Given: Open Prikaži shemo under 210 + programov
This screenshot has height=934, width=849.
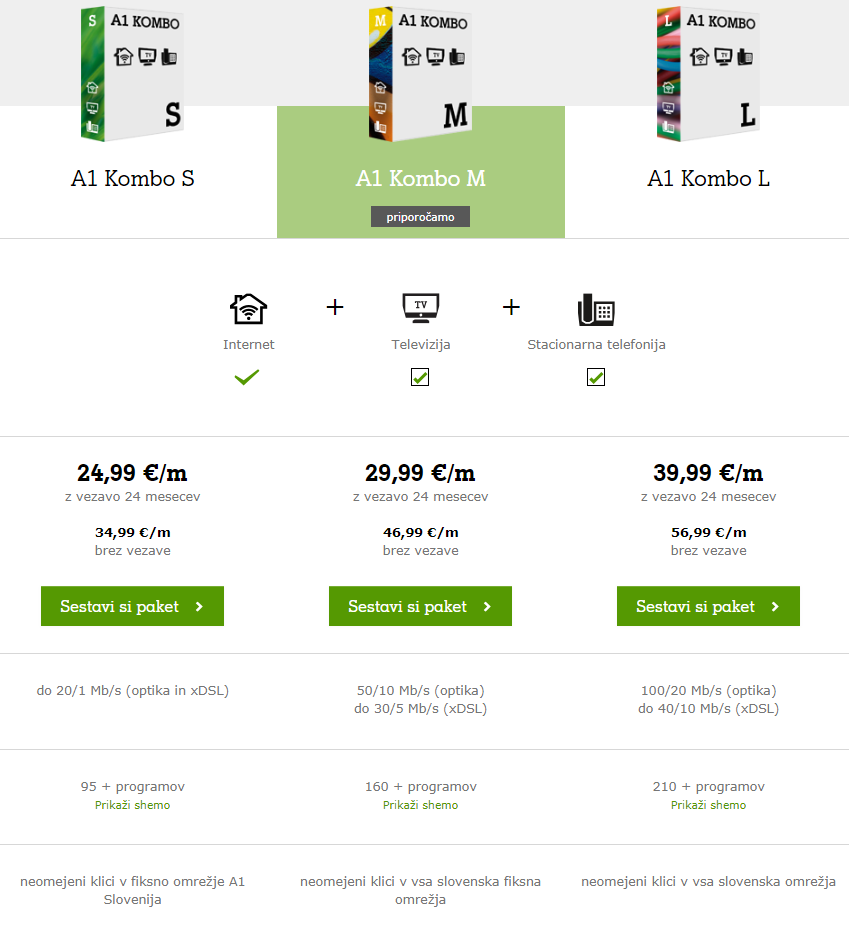Looking at the screenshot, I should pyautogui.click(x=708, y=805).
